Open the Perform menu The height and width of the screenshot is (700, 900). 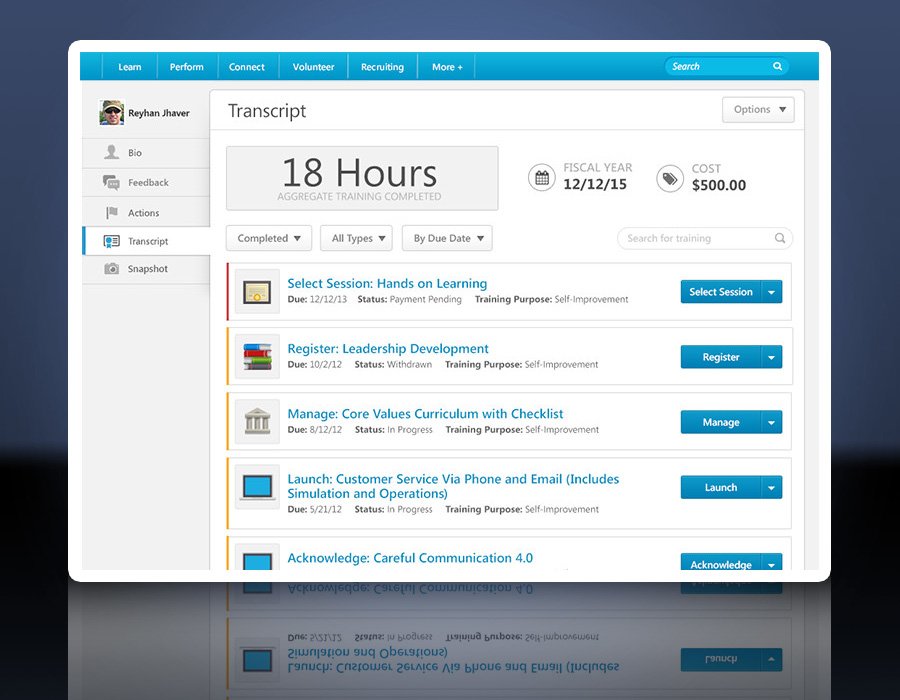pos(187,67)
